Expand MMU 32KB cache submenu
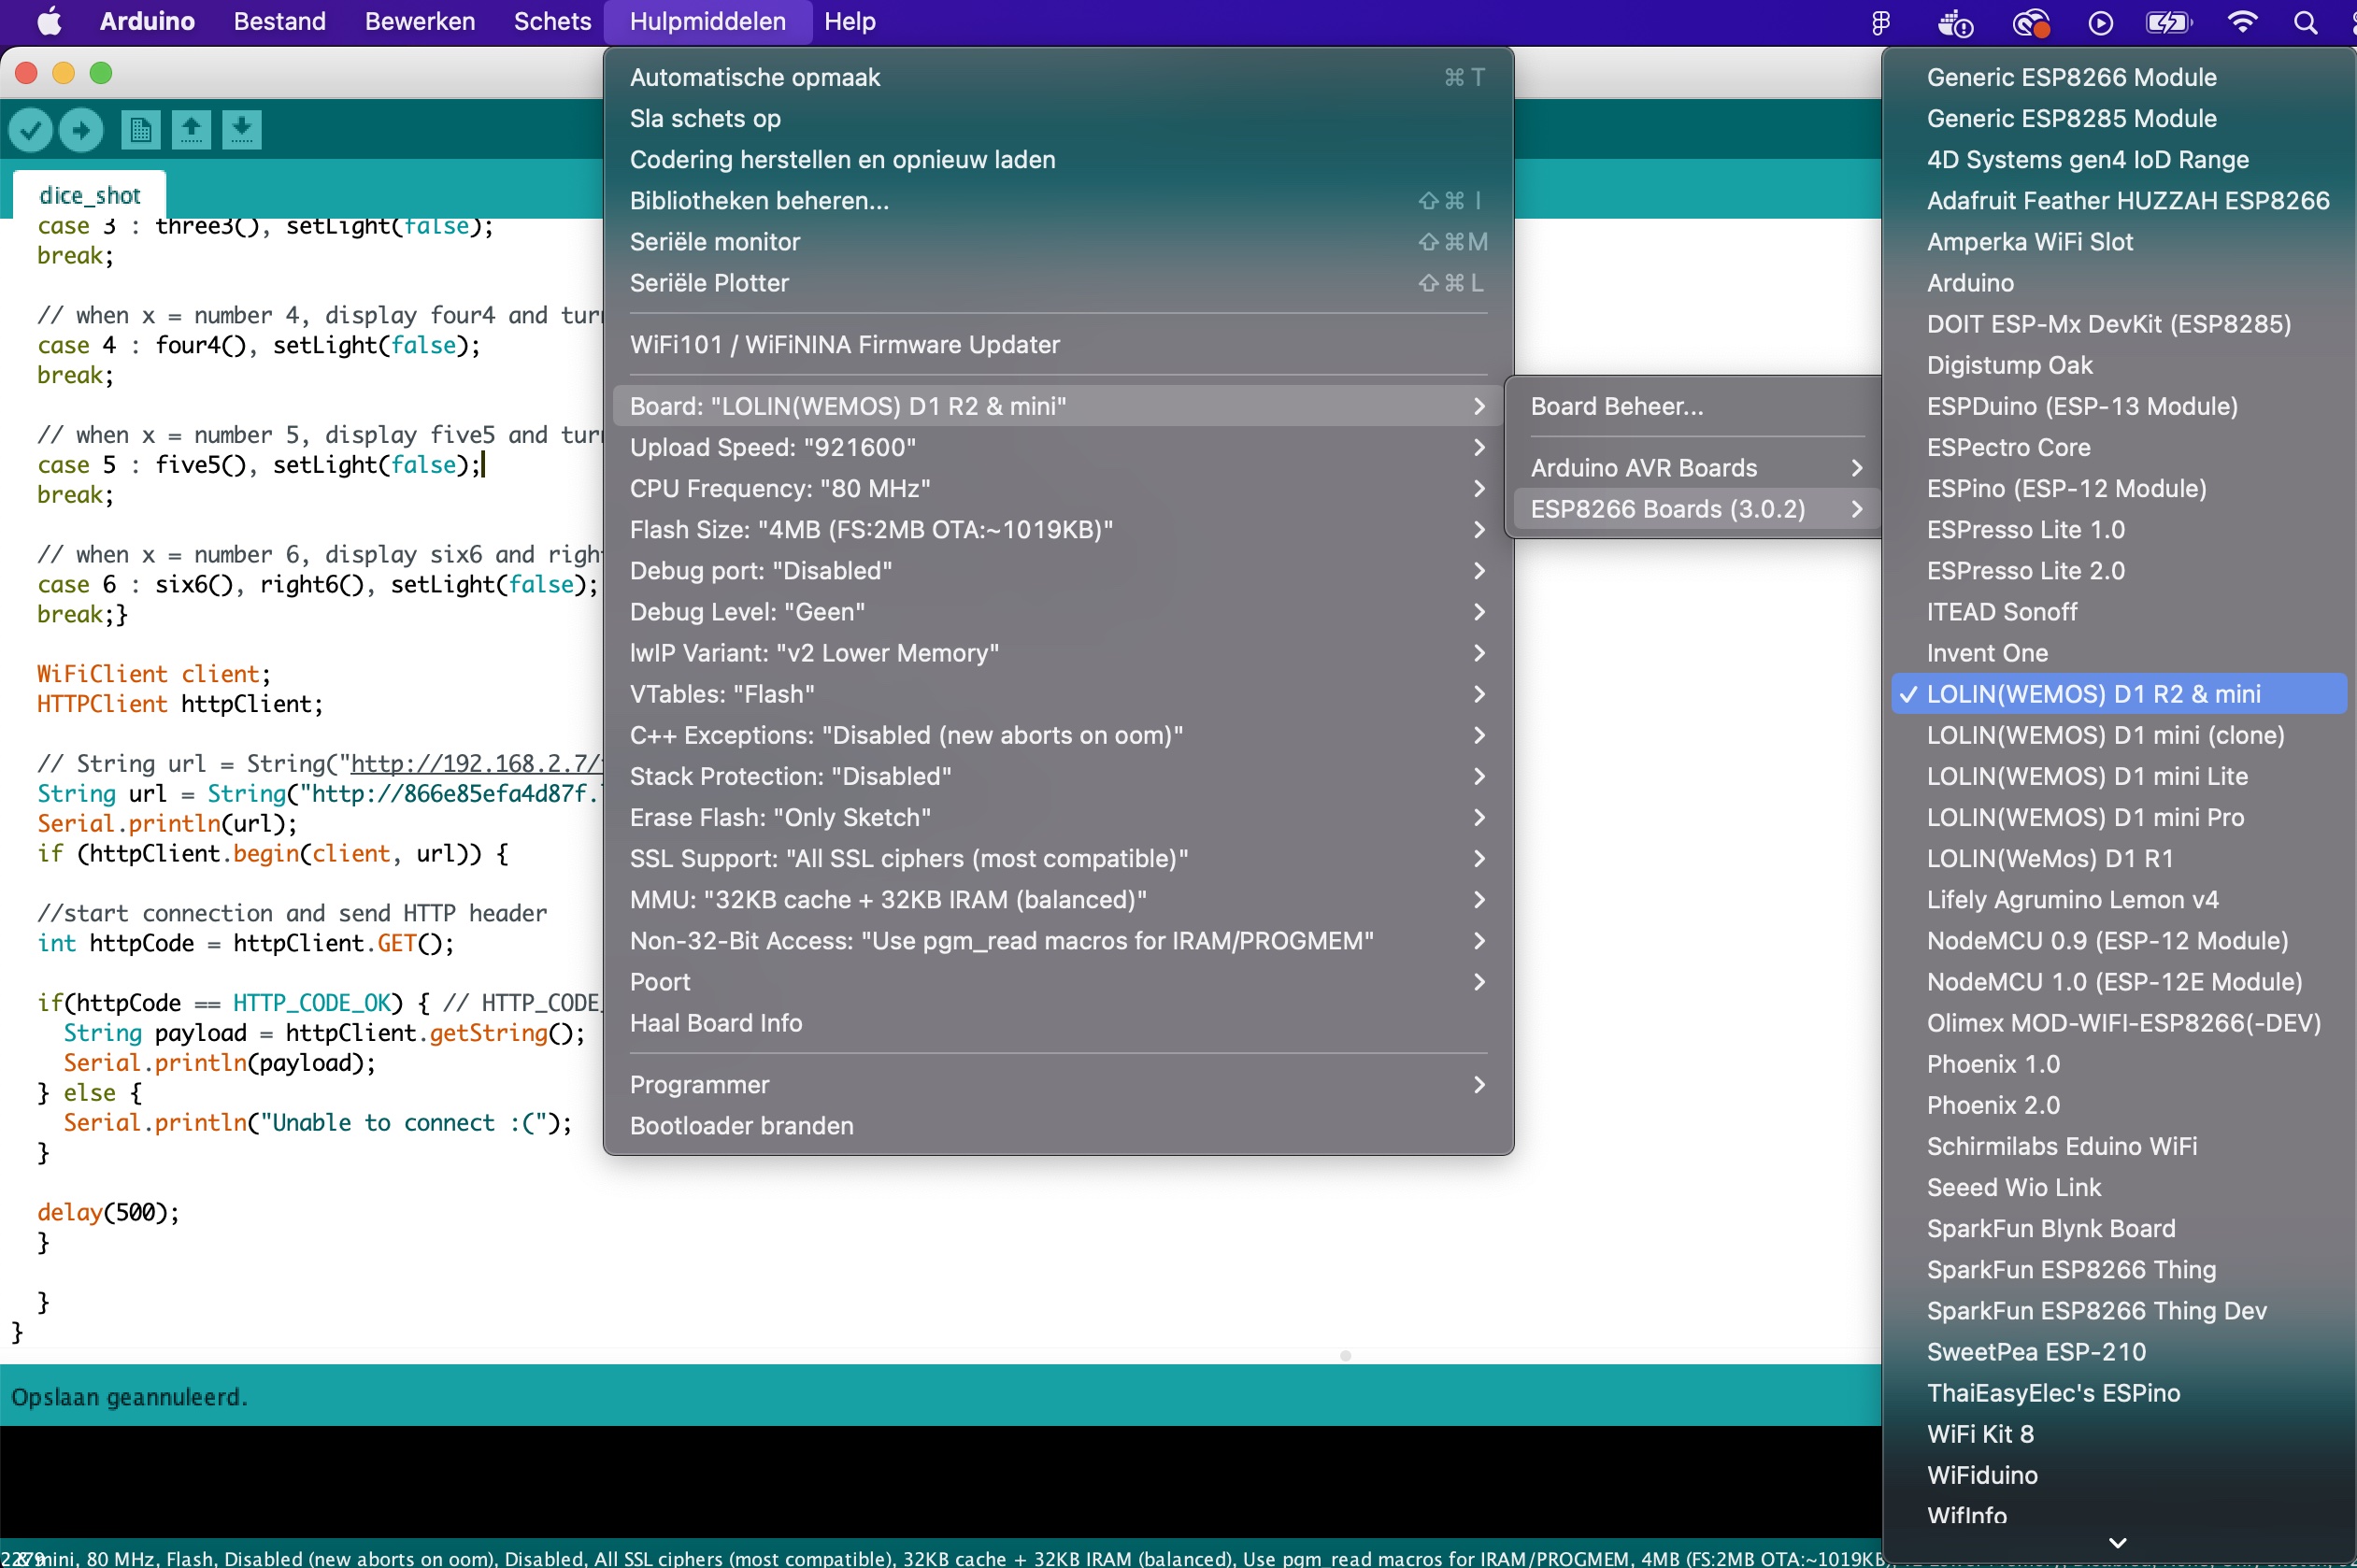The width and height of the screenshot is (2357, 1568). tap(1058, 899)
